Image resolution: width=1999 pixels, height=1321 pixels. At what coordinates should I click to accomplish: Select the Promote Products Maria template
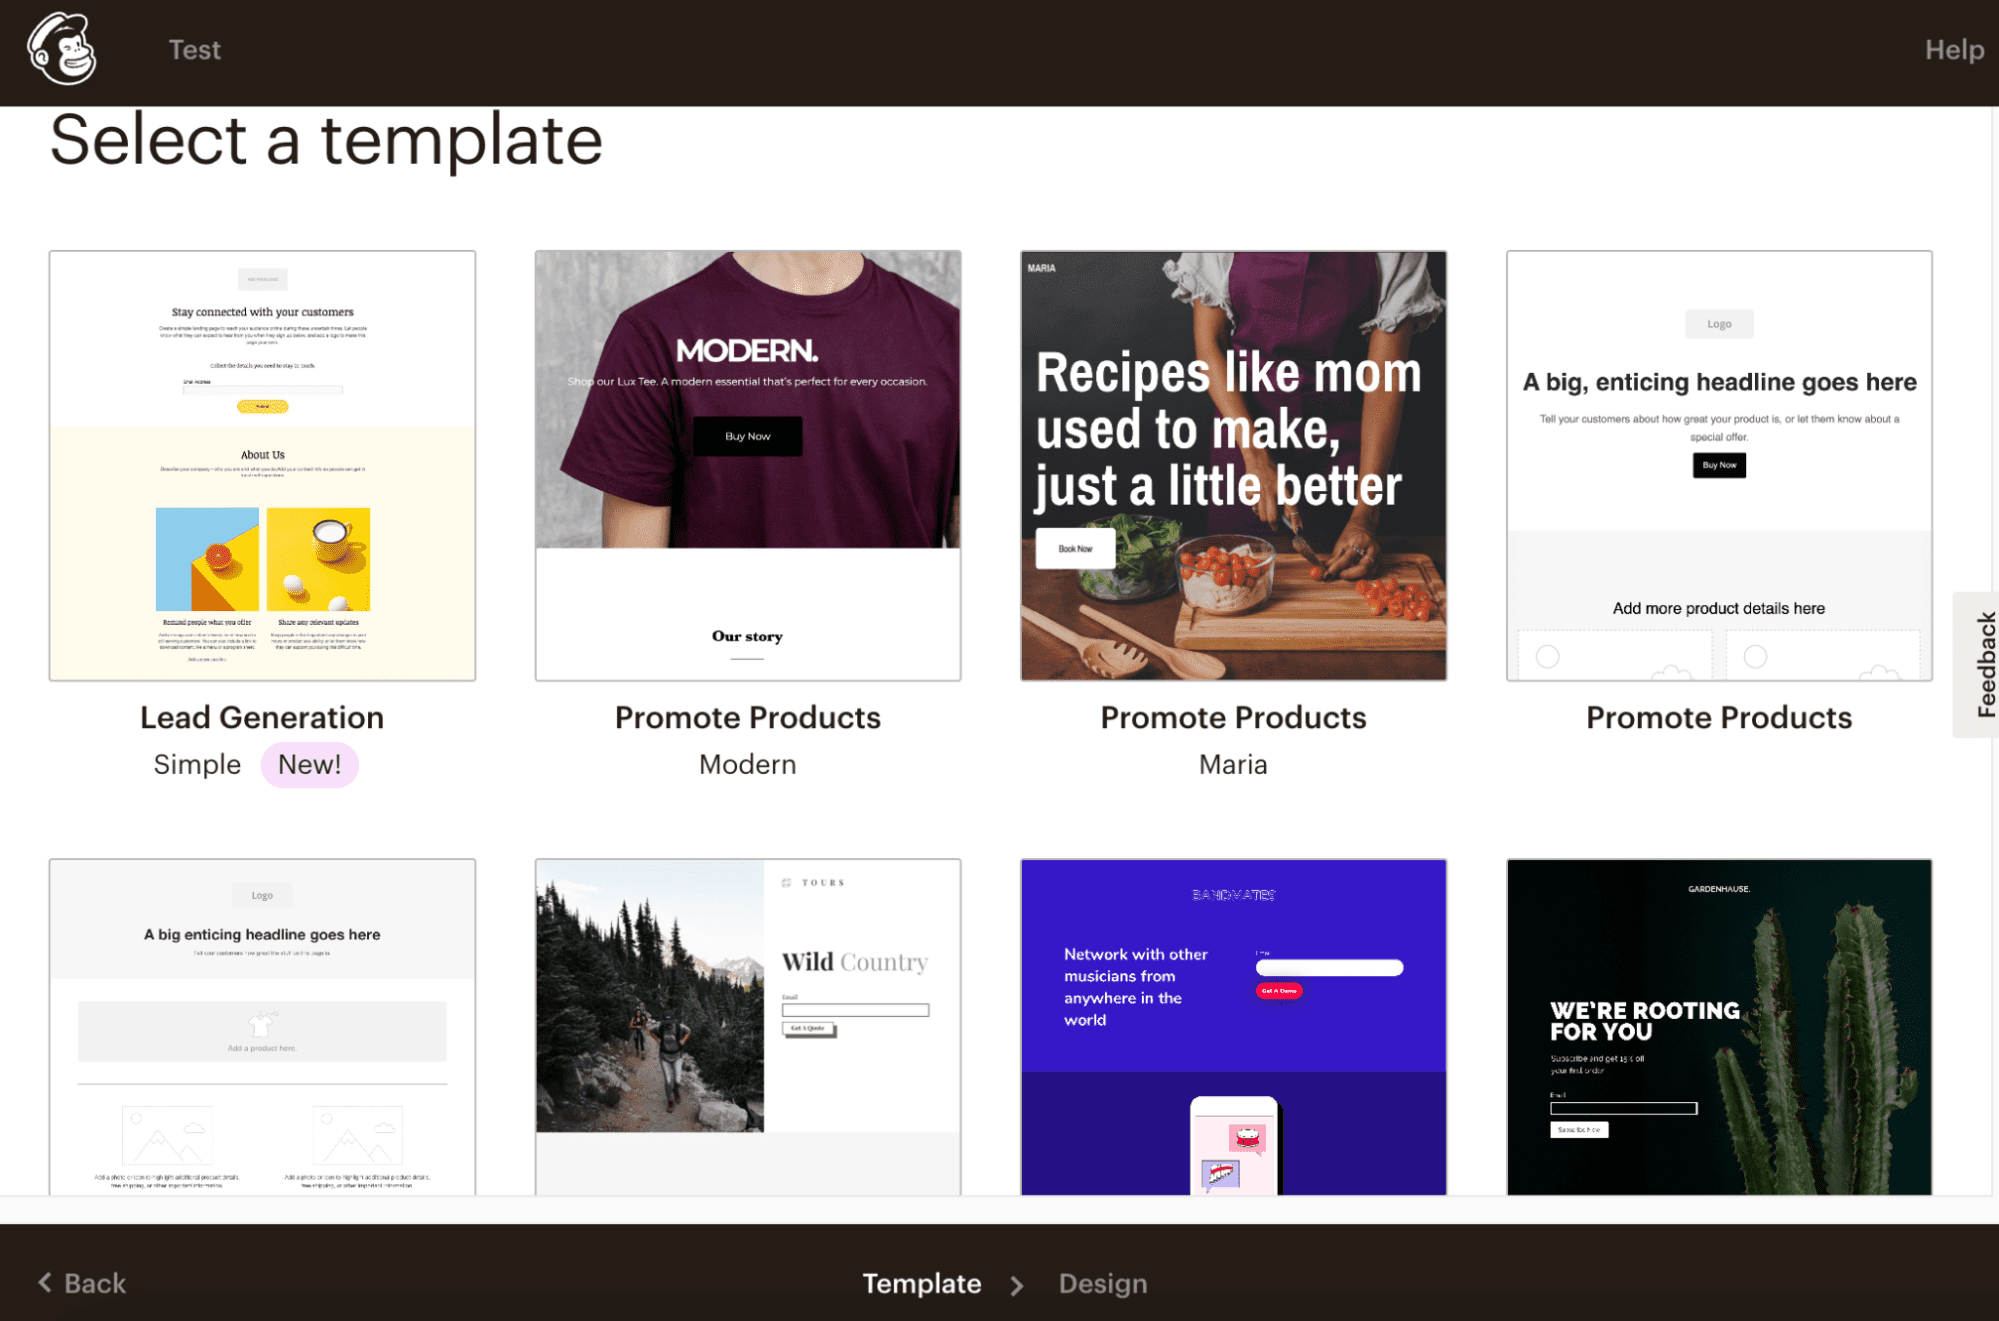pos(1232,464)
